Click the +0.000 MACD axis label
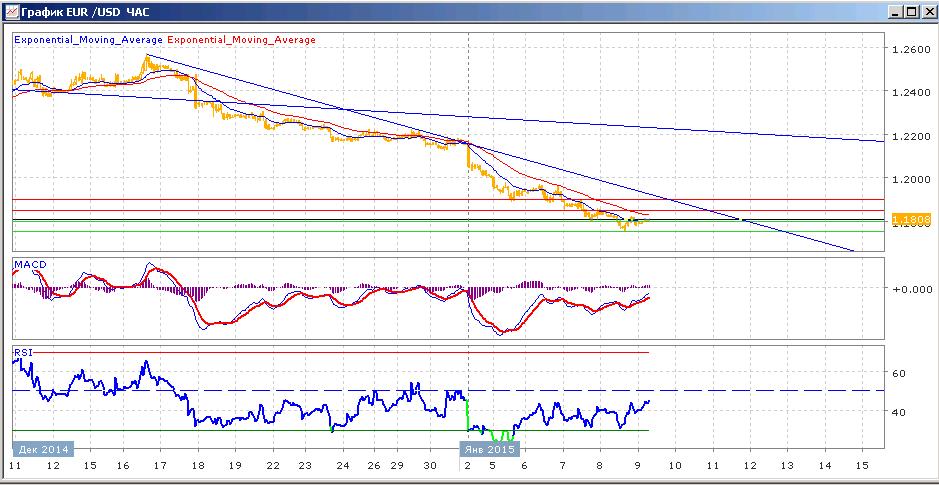The width and height of the screenshot is (939, 485). 908,289
